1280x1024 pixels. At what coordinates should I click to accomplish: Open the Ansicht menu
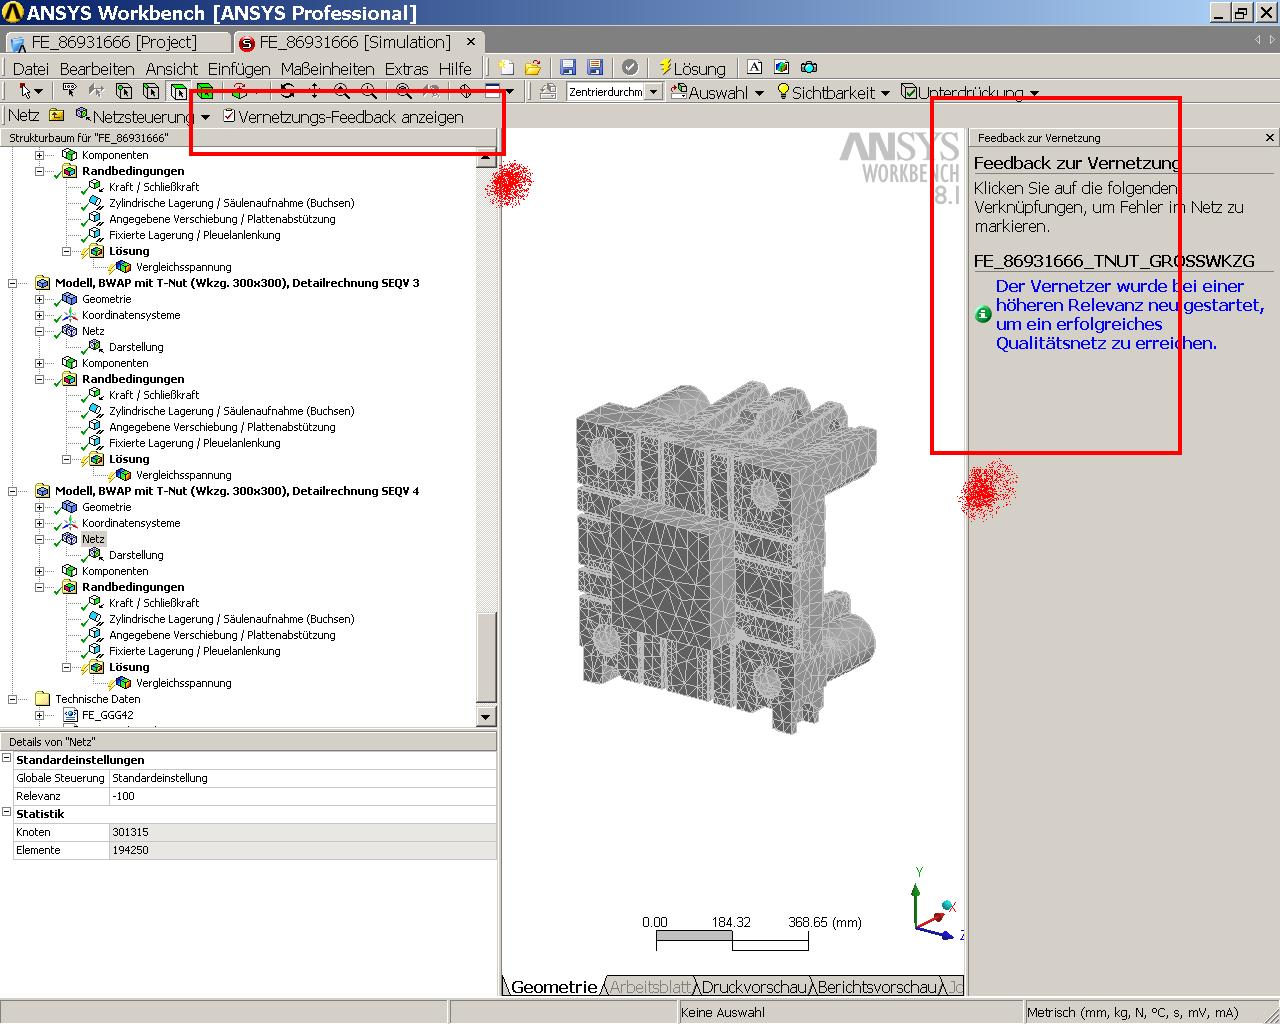tap(171, 68)
